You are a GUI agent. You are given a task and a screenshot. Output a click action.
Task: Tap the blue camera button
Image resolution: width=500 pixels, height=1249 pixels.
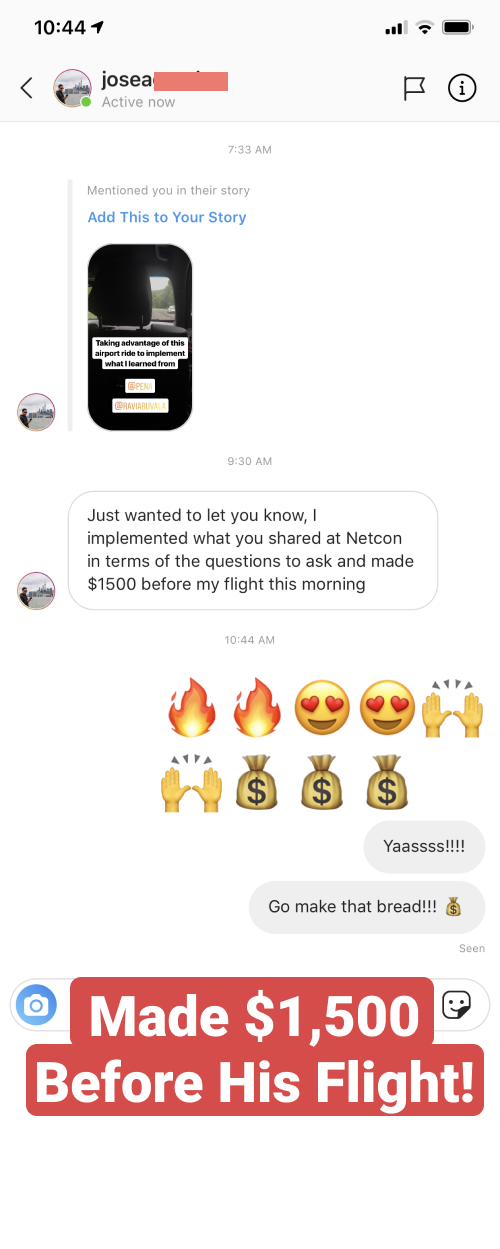pyautogui.click(x=37, y=1004)
